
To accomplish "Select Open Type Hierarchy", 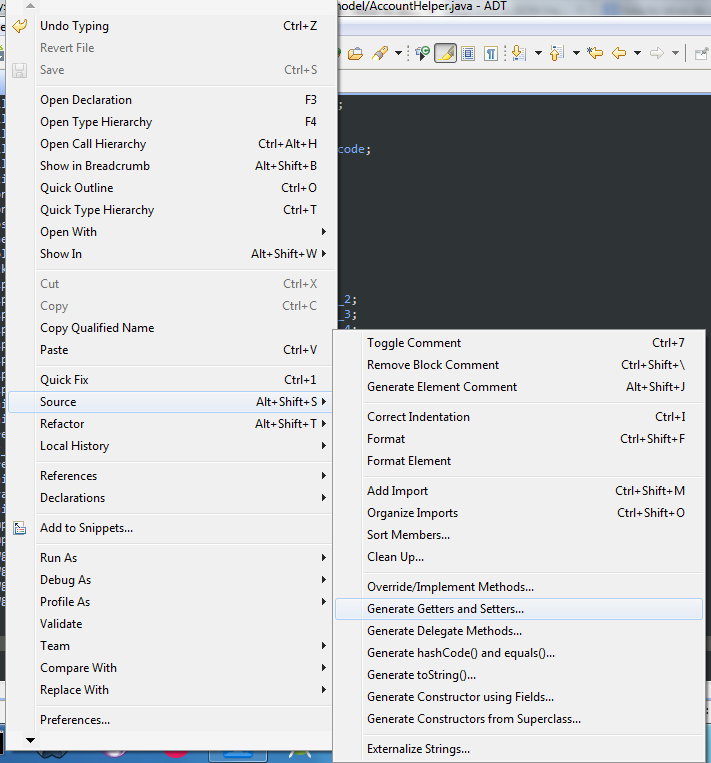I will (172, 122).
